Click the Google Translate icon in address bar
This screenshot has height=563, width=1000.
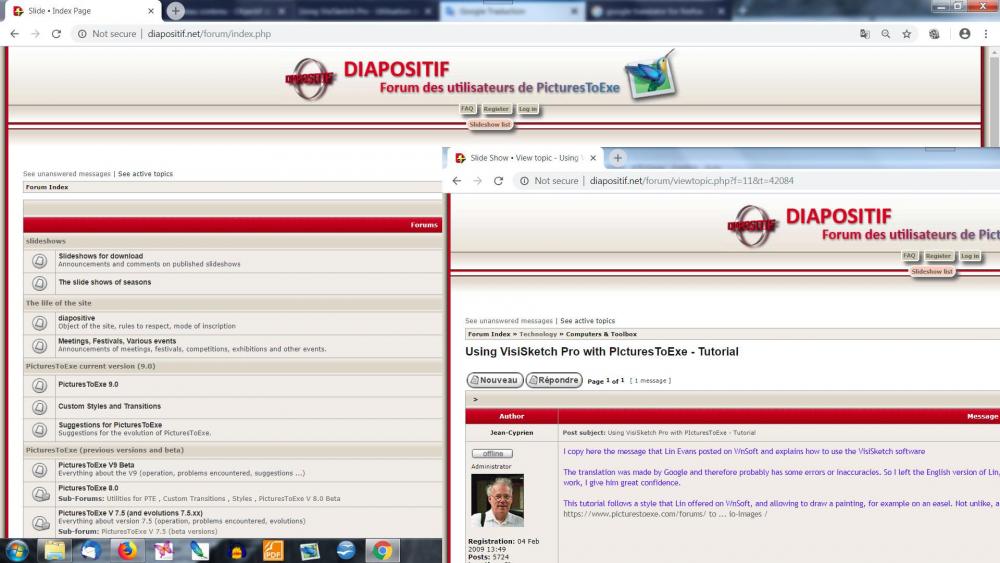click(865, 34)
